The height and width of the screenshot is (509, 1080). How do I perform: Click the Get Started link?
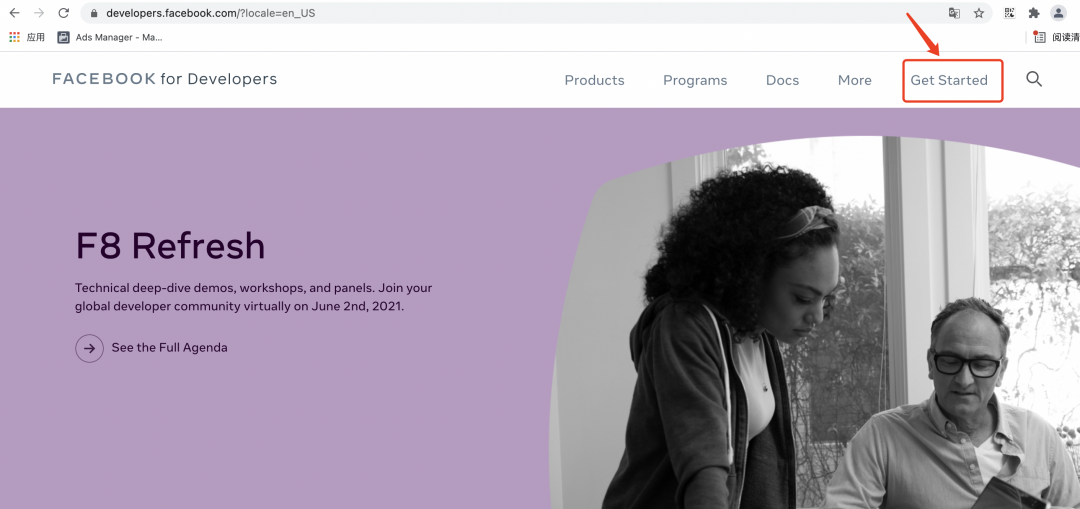(949, 81)
